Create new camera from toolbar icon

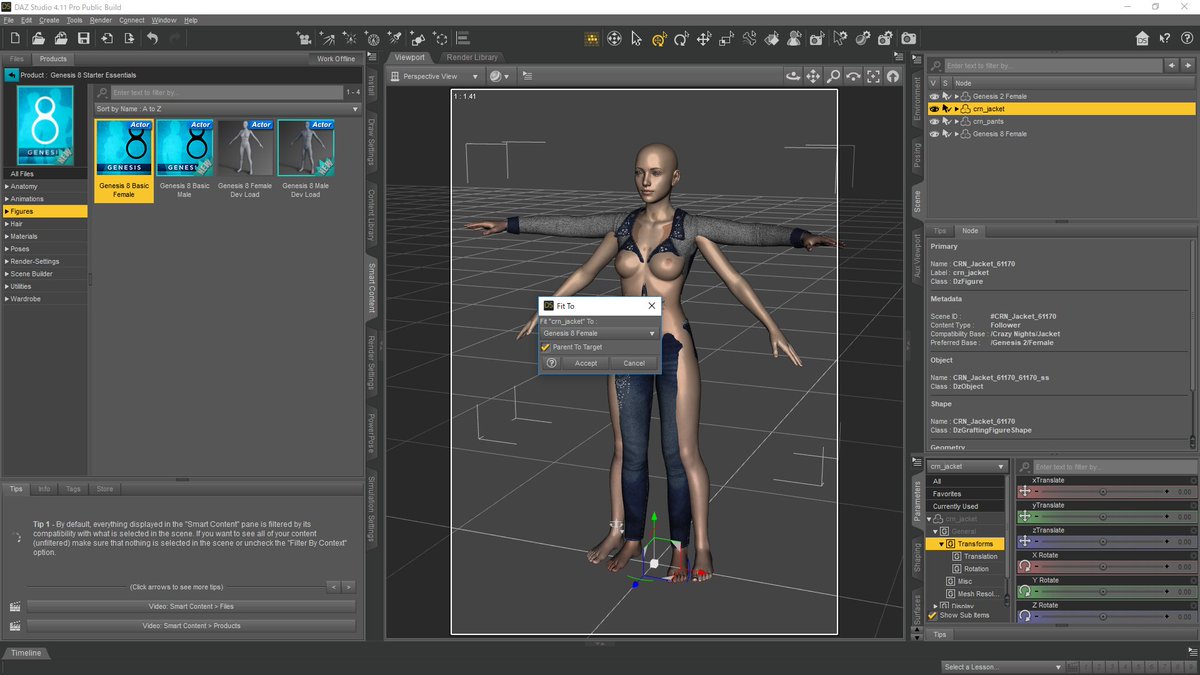305,39
